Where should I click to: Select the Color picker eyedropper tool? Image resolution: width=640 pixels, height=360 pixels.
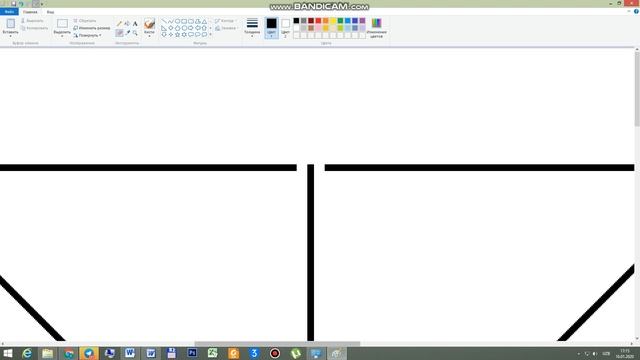tap(127, 33)
